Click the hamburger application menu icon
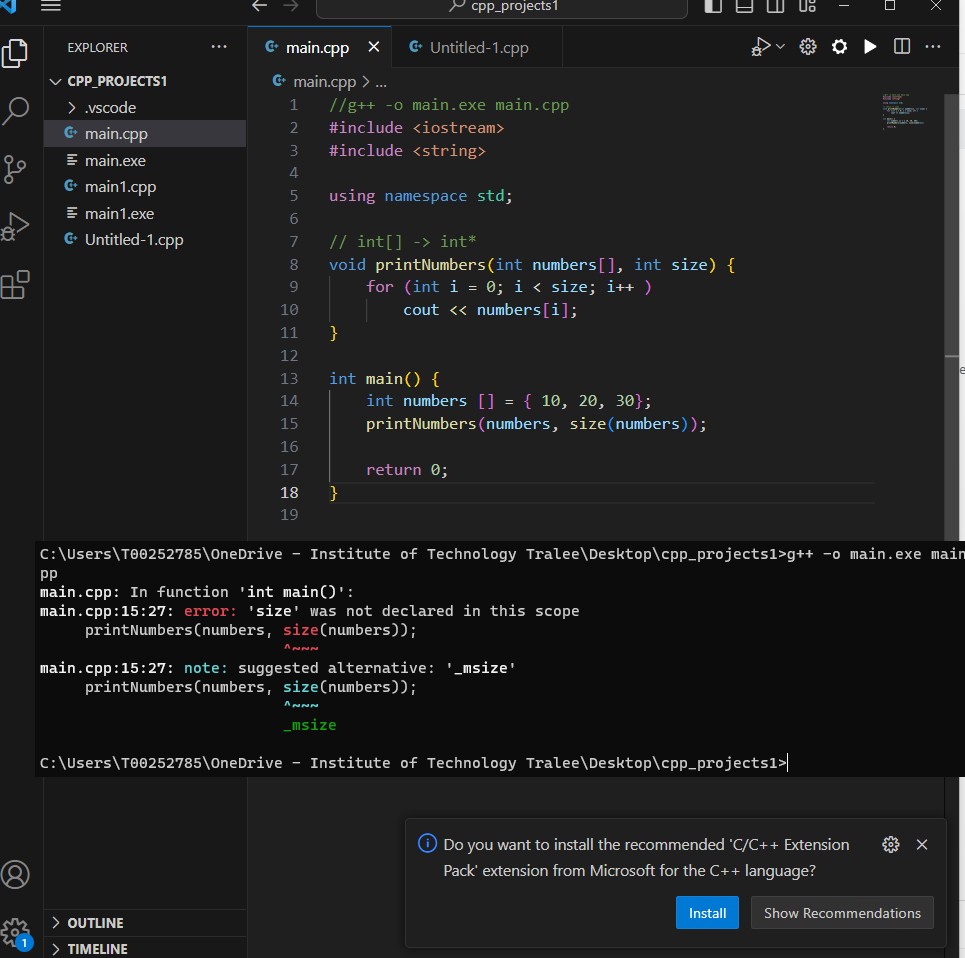The height and width of the screenshot is (958, 965). 50,6
